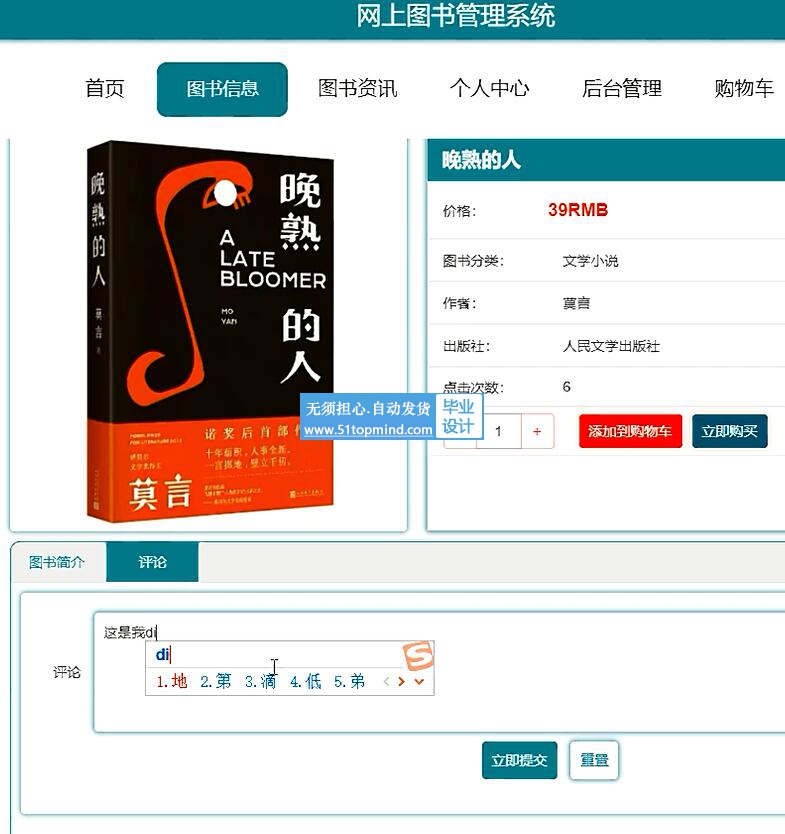The image size is (785, 834).
Task: Open the 首页 navigation item
Action: (x=105, y=89)
